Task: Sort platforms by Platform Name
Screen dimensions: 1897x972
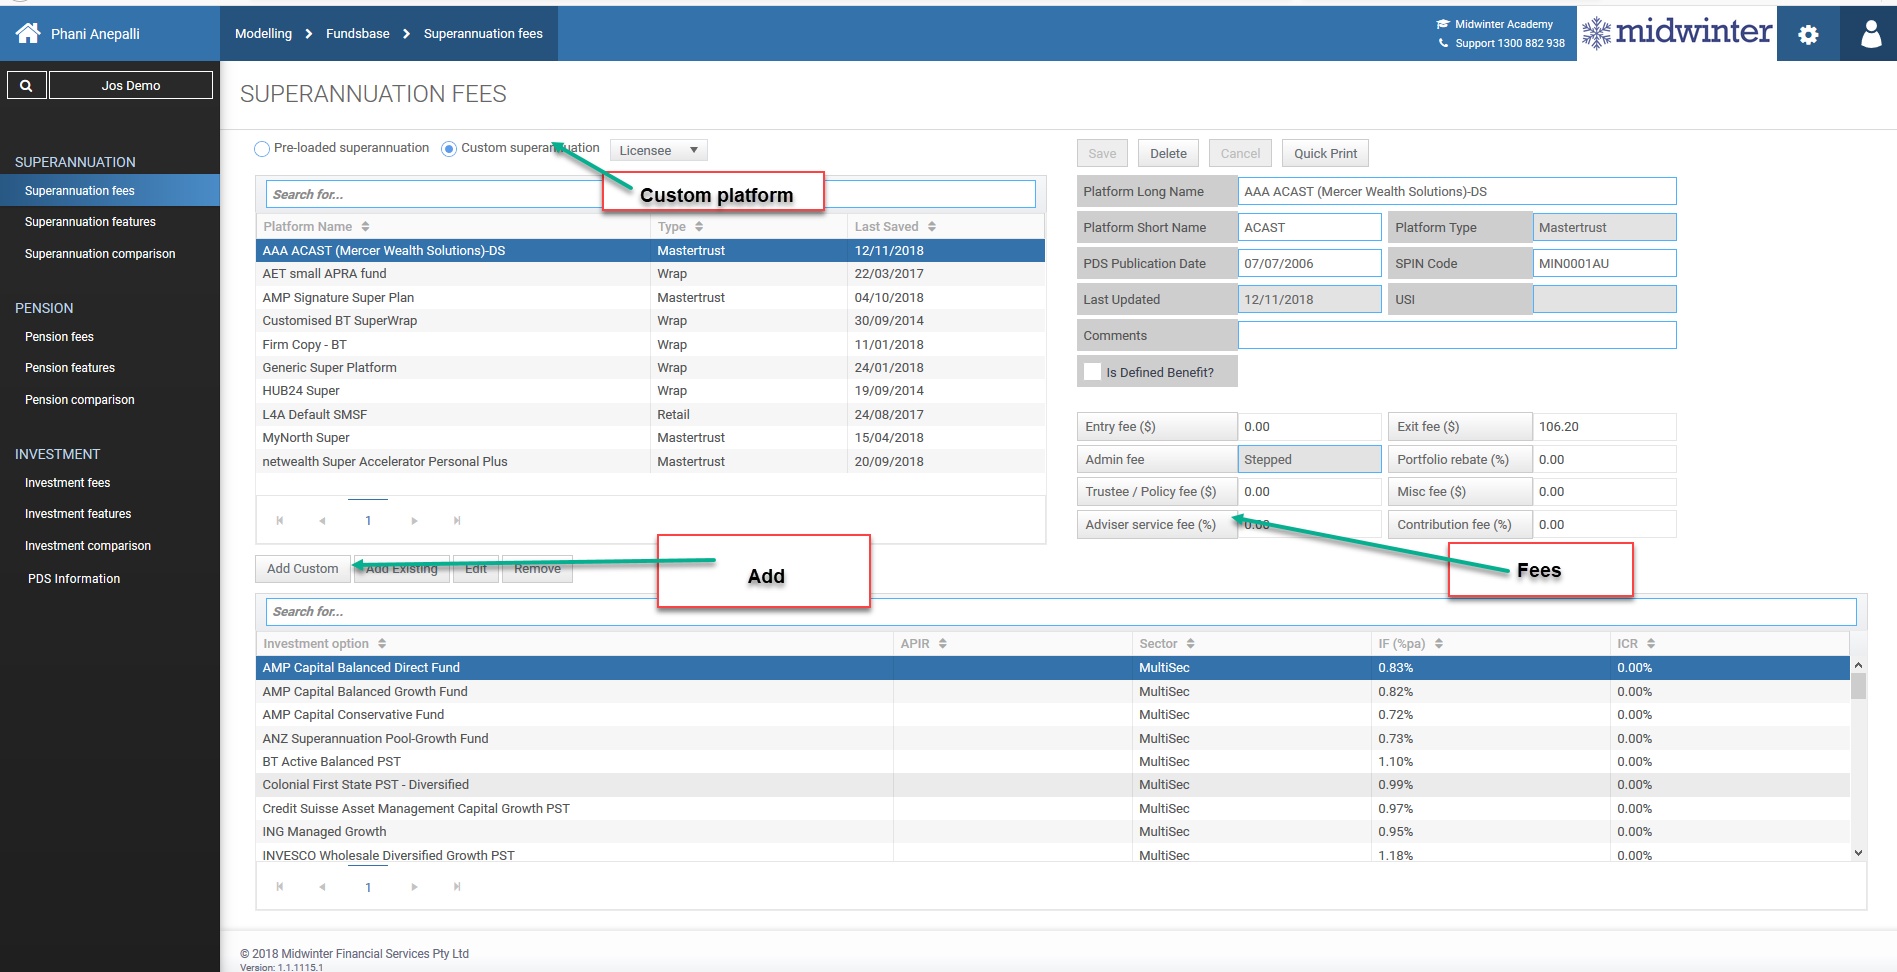Action: pyautogui.click(x=365, y=227)
